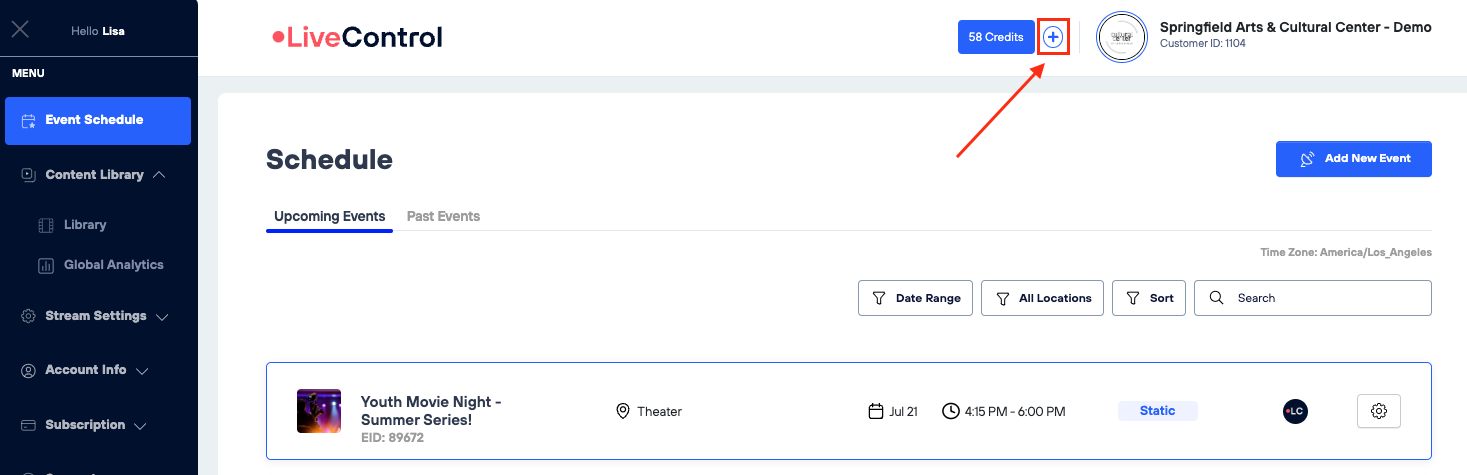Switch to the Past Events tab
Screen dimensions: 1467x475
443,216
